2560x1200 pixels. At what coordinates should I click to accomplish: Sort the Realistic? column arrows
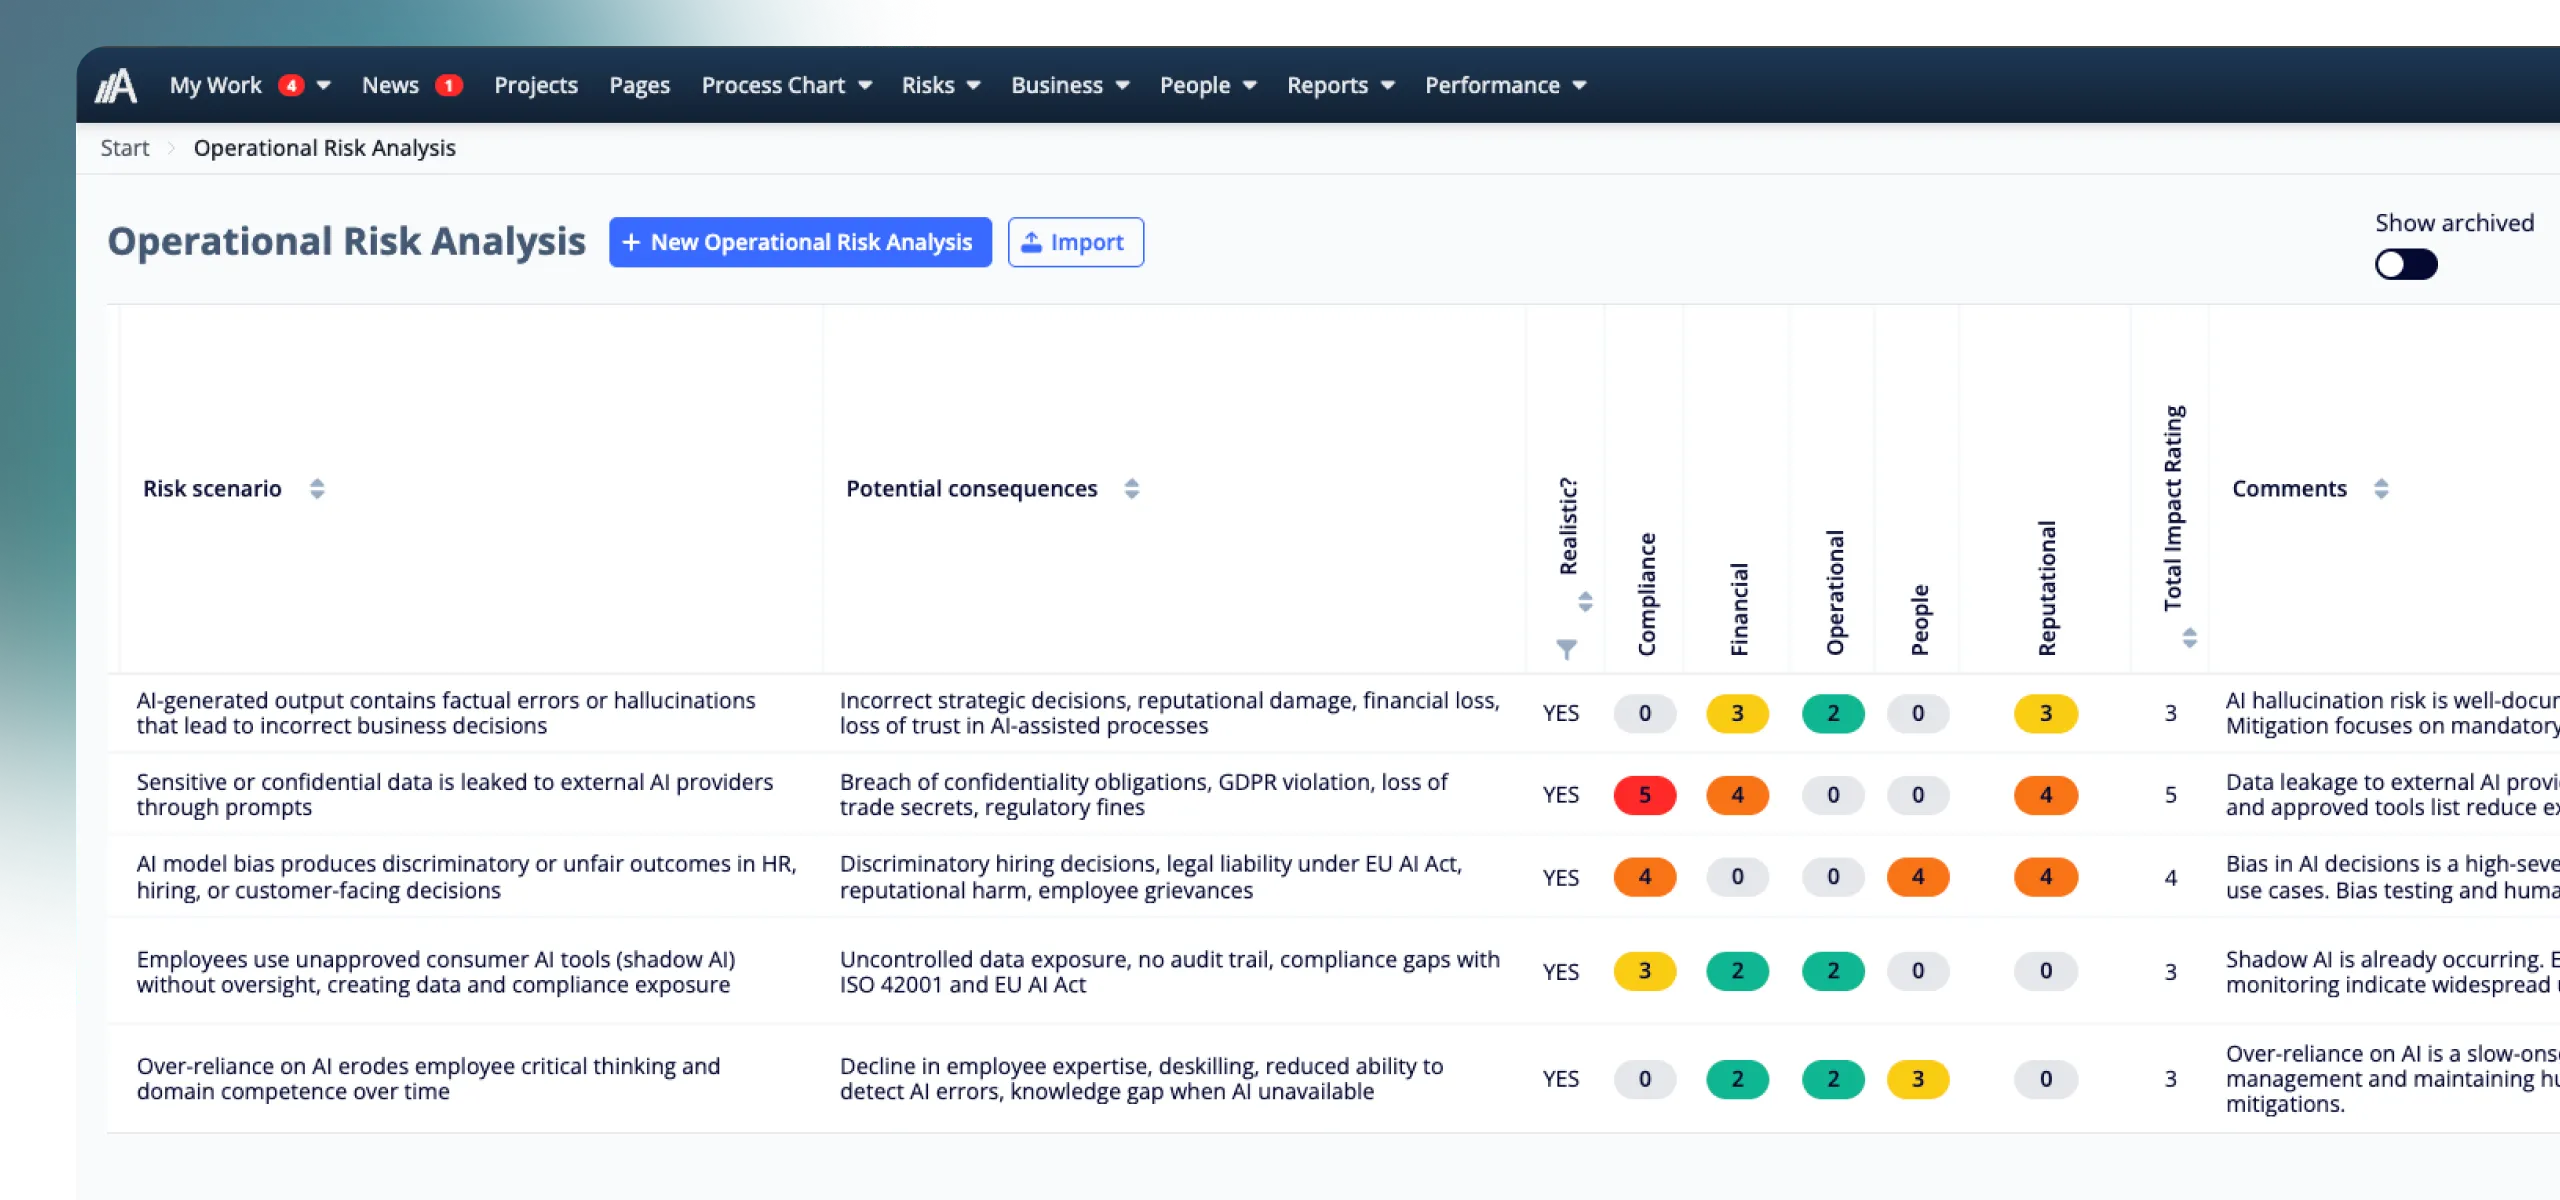pos(1585,601)
